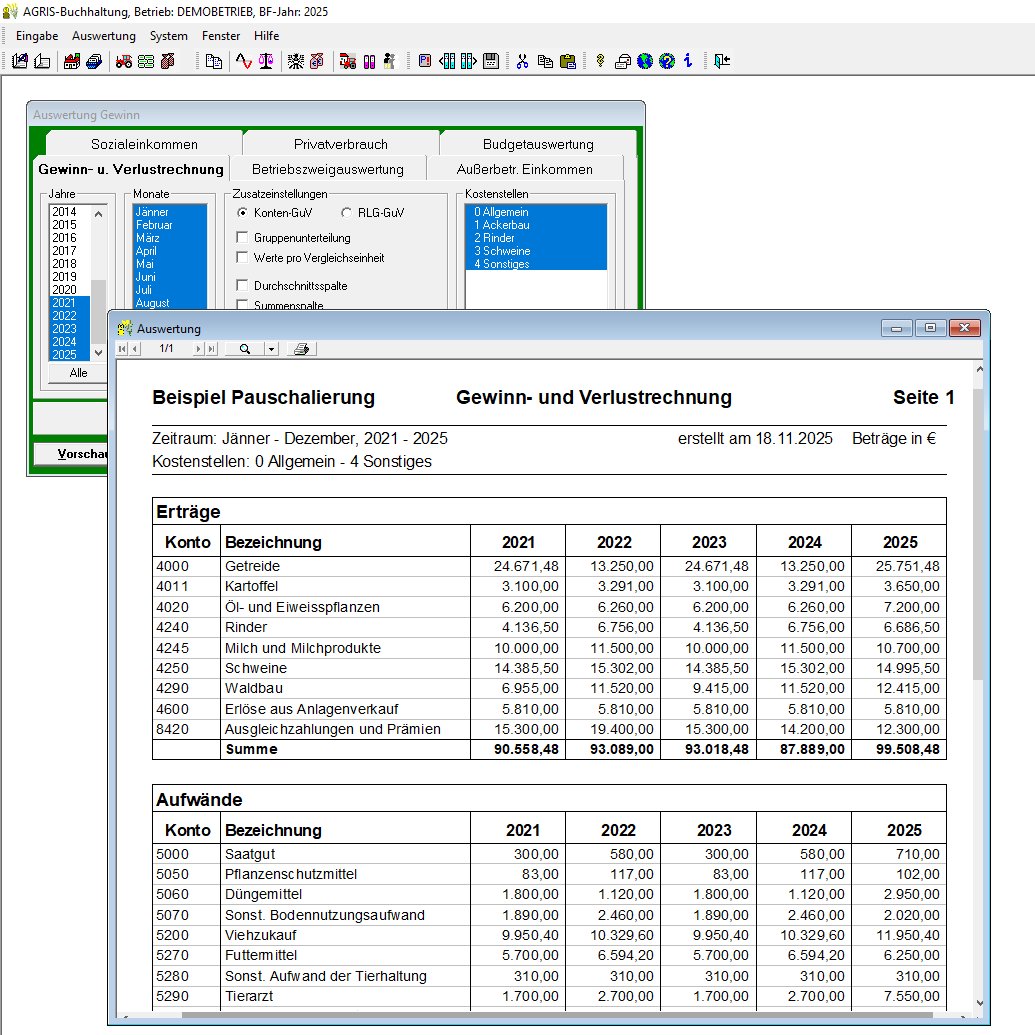Image resolution: width=1035 pixels, height=1035 pixels.
Task: Click the red tractor toolbar icon
Action: click(124, 61)
